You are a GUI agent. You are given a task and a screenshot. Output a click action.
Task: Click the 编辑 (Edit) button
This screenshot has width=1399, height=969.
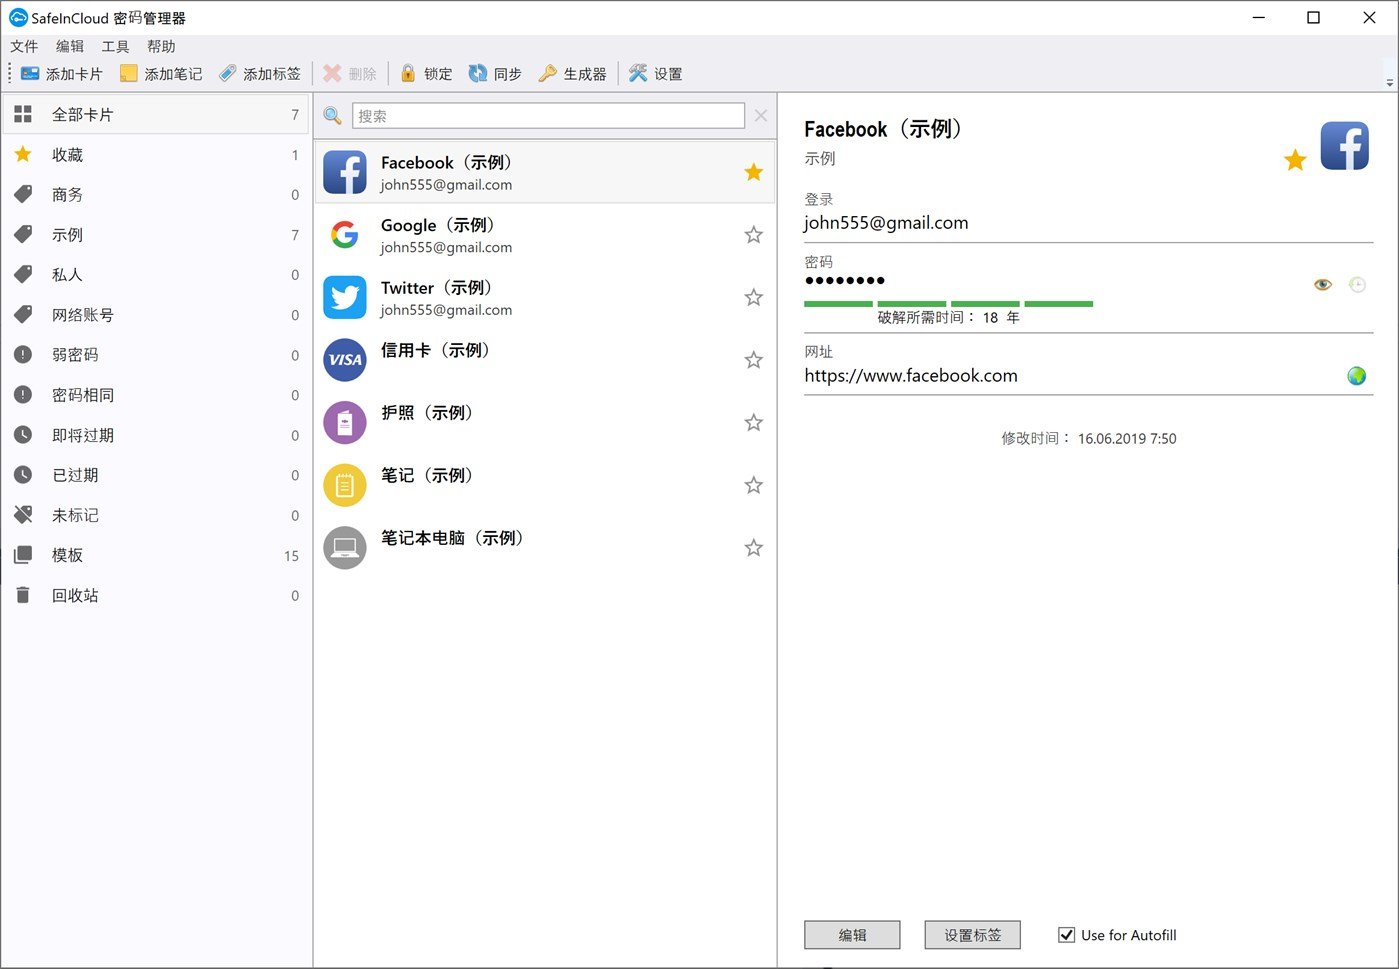tap(851, 934)
